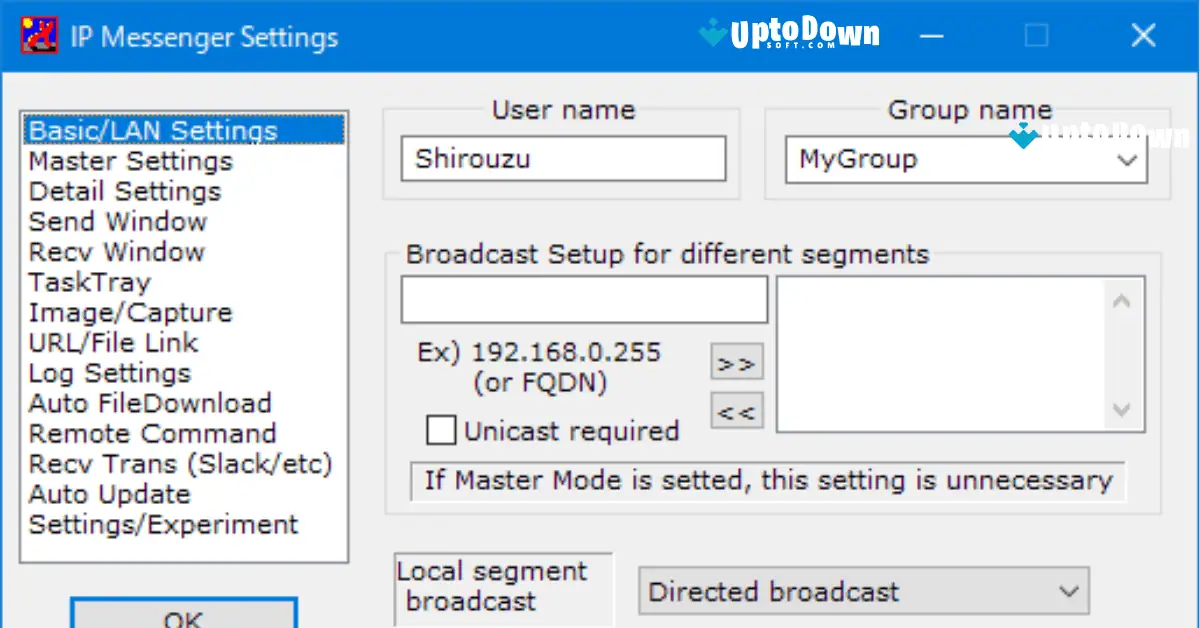The image size is (1200, 628).
Task: Select Log Settings from the list
Action: pos(109,373)
